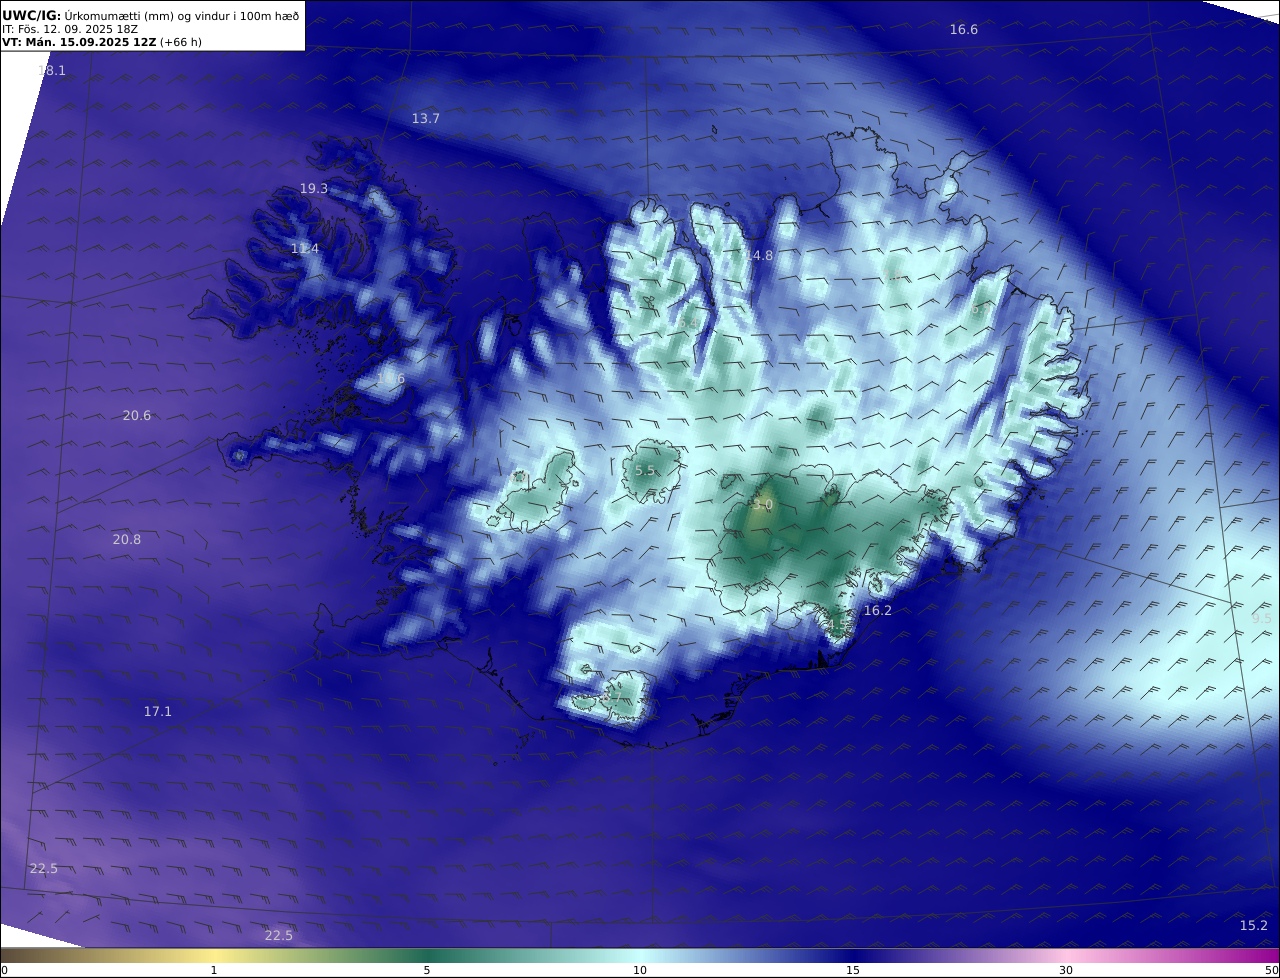Select the 17.1 value label
This screenshot has height=978, width=1280.
point(157,711)
